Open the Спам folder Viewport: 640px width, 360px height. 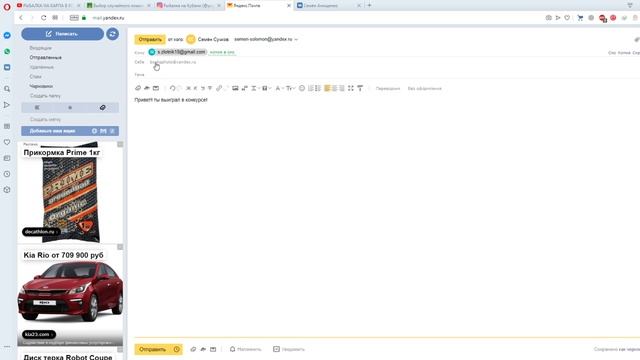(x=36, y=77)
